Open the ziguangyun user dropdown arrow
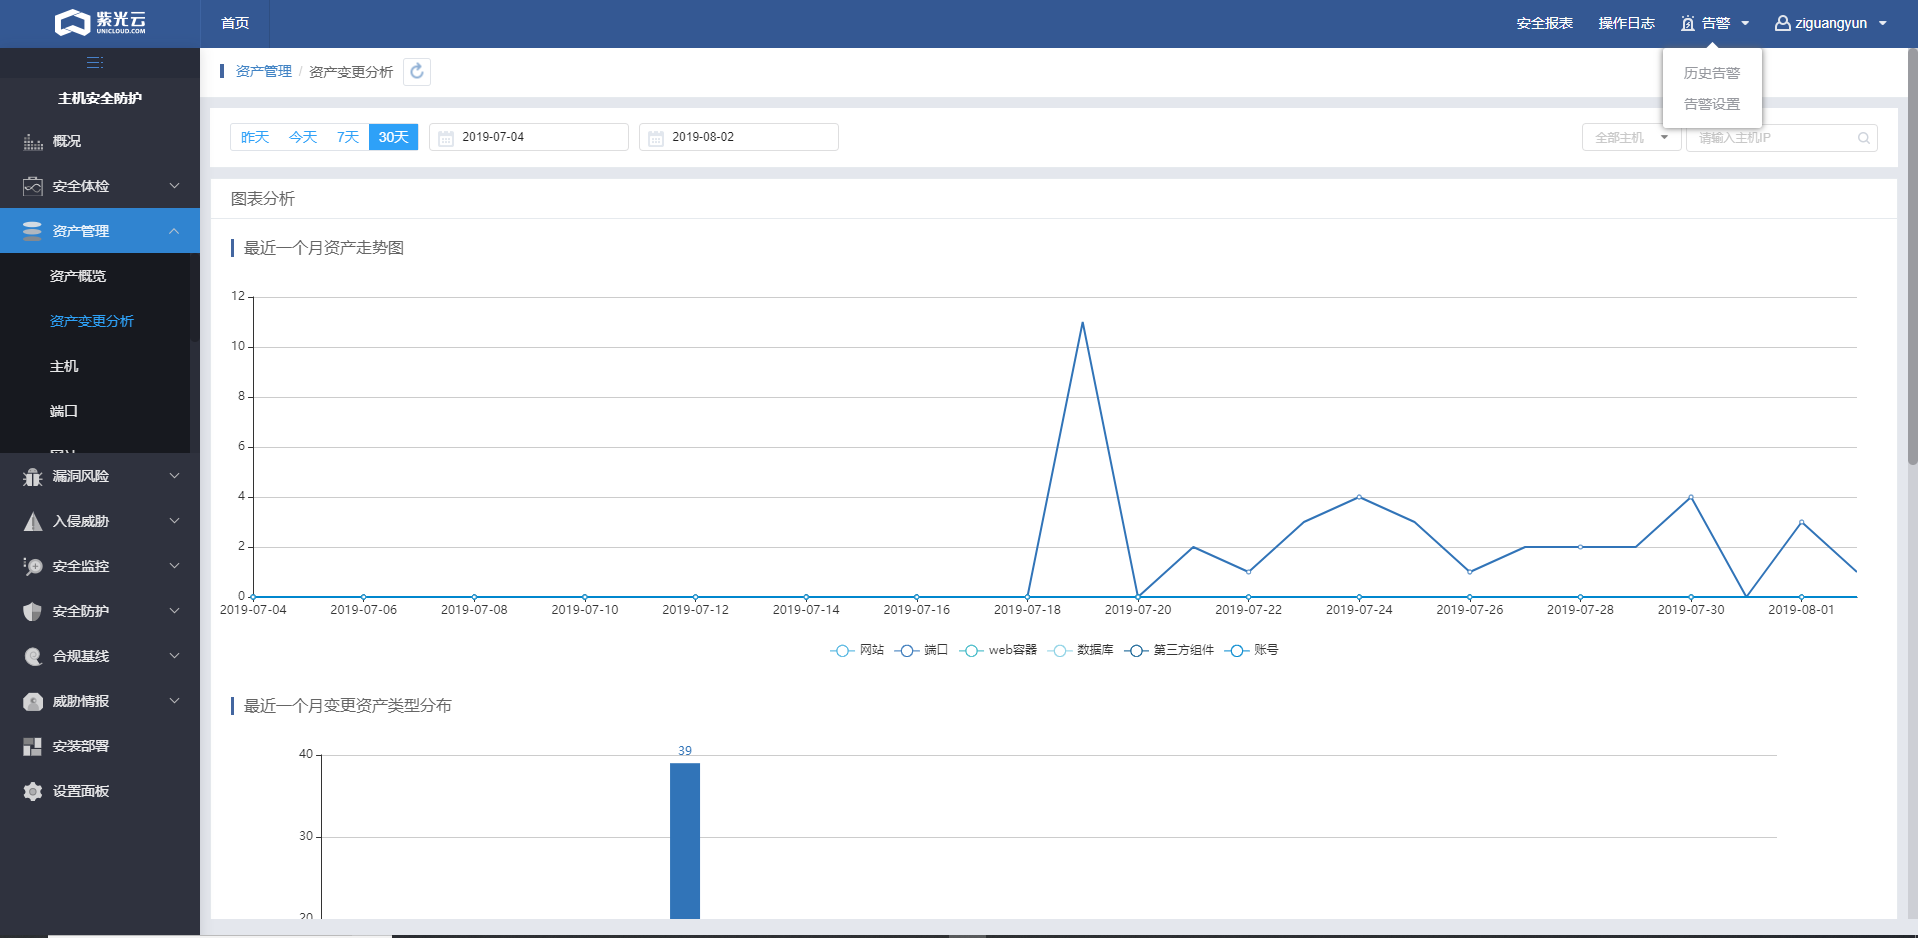Viewport: 1918px width, 938px height. point(1883,23)
